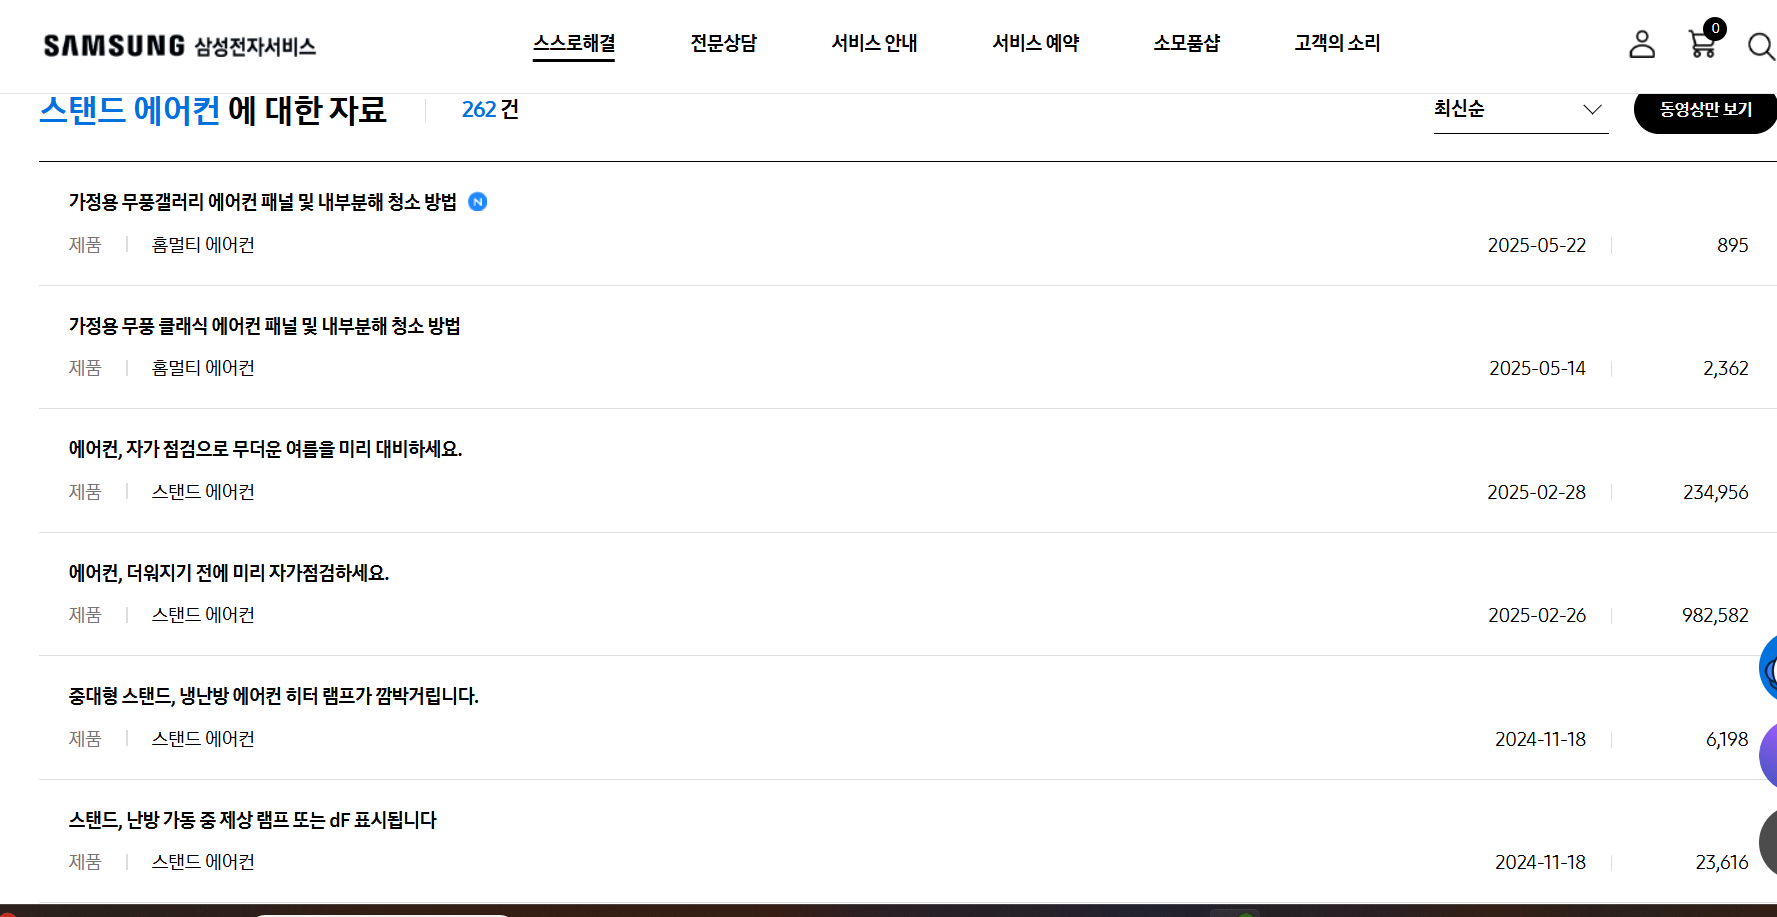This screenshot has width=1777, height=917.
Task: Open the 고객의 소리 menu
Action: click(1337, 43)
